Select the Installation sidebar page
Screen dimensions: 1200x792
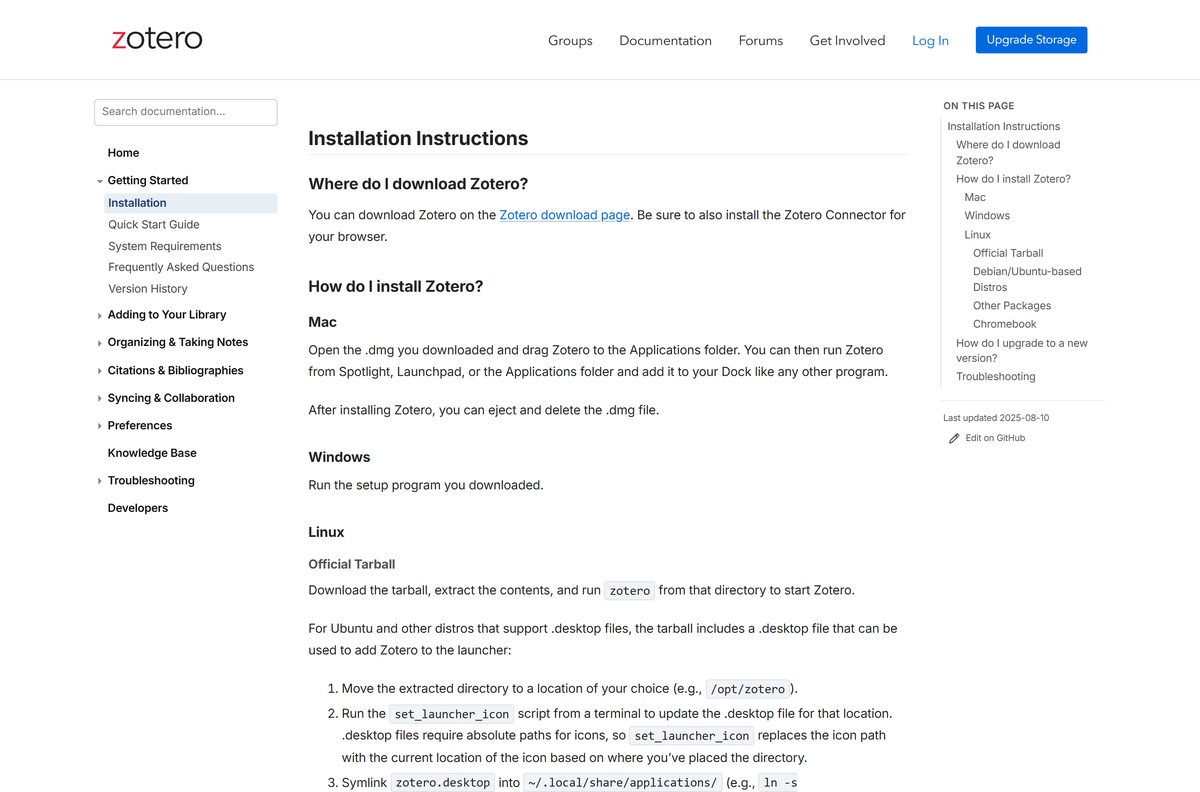[x=190, y=203]
